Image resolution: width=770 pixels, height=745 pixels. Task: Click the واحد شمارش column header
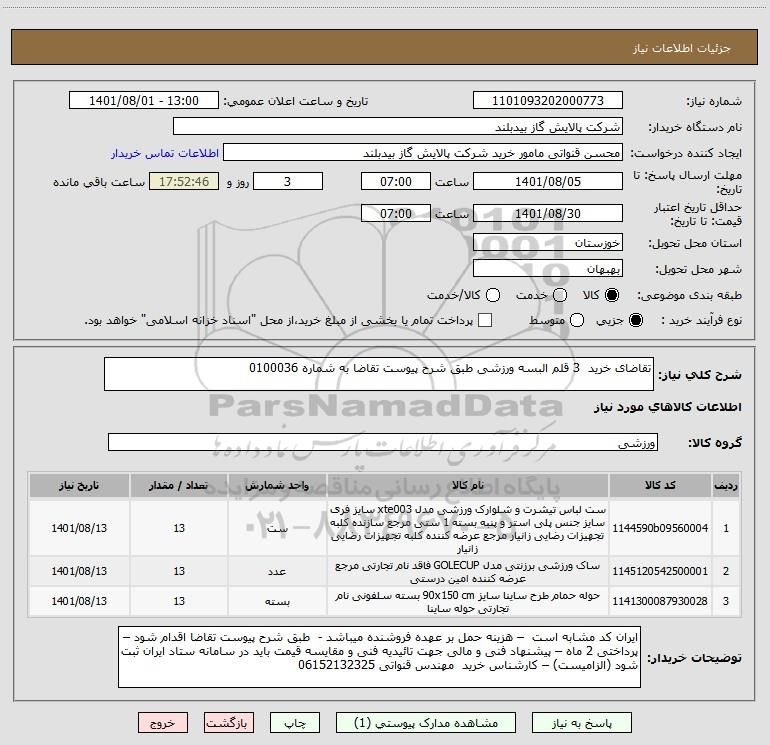tap(277, 485)
